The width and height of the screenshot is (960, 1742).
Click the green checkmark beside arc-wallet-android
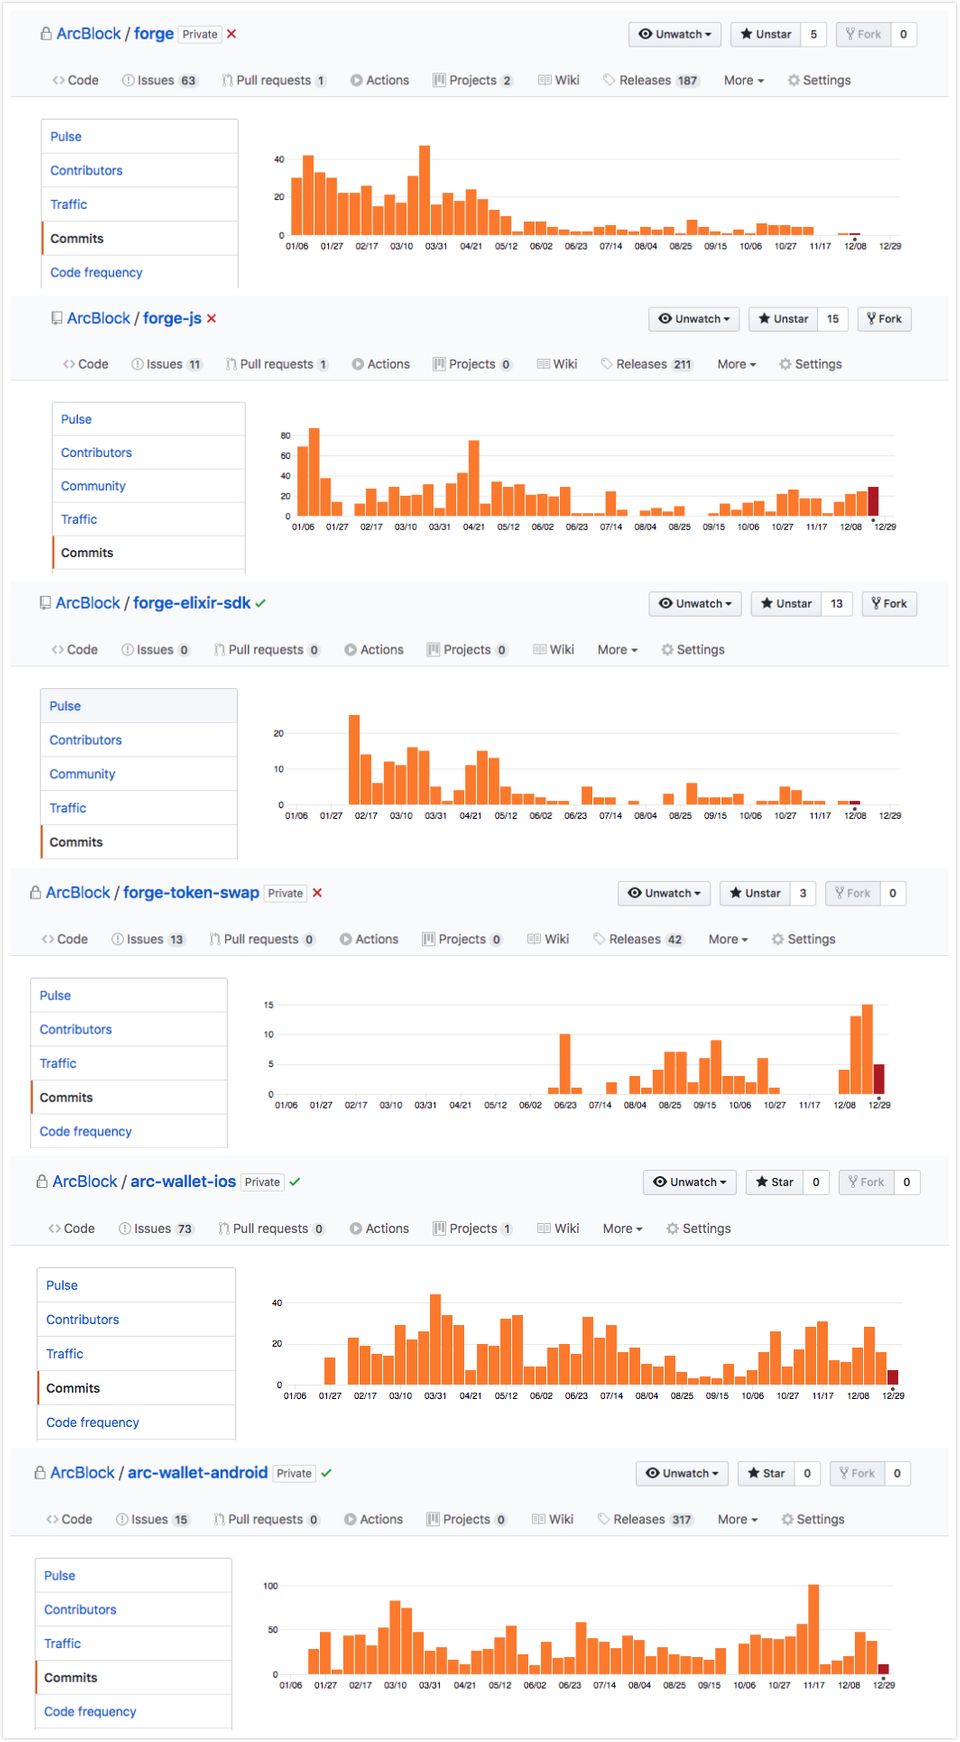[x=327, y=1473]
